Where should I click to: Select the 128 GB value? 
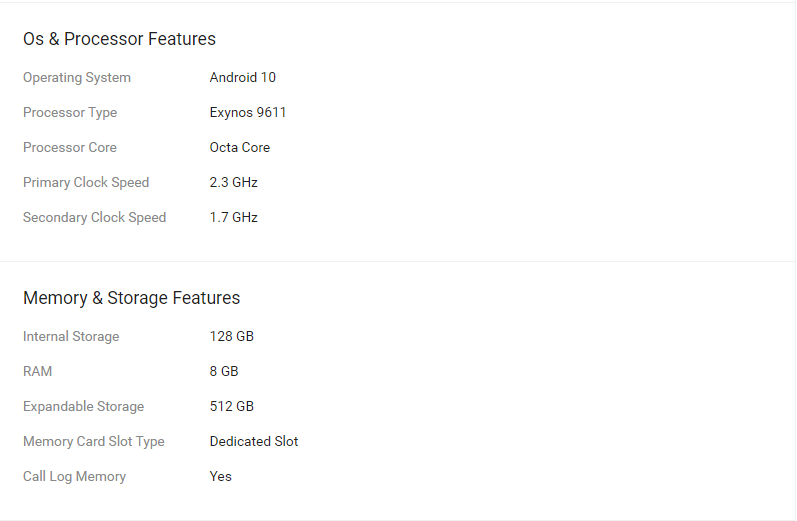click(232, 337)
